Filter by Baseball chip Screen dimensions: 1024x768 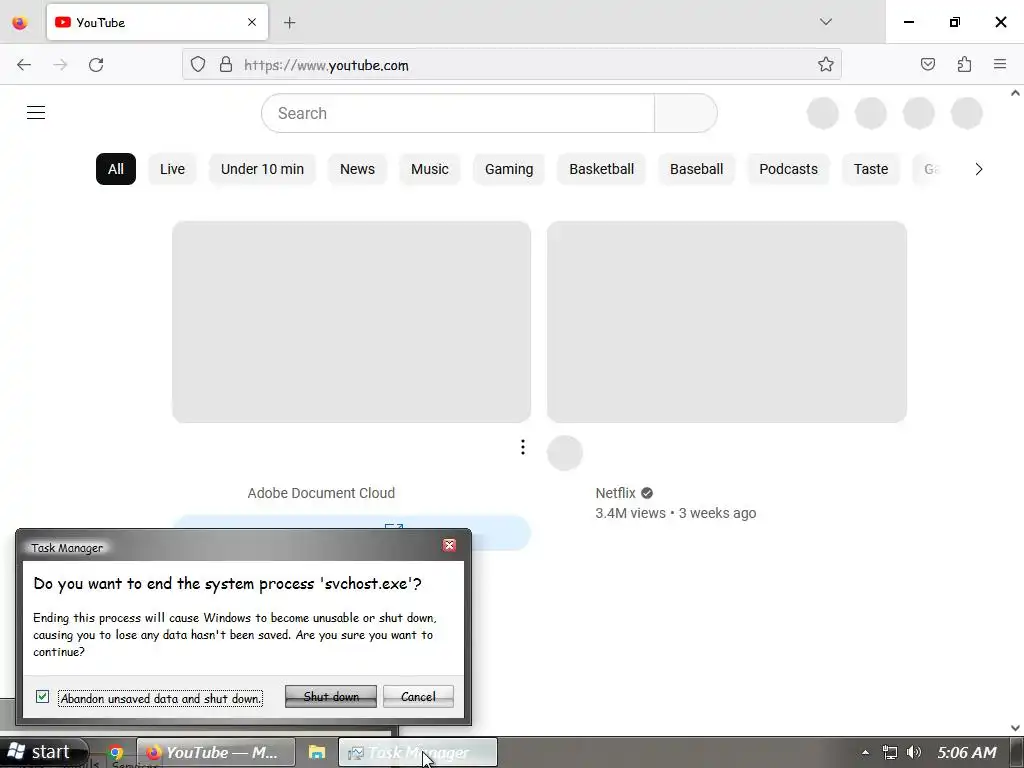(696, 169)
